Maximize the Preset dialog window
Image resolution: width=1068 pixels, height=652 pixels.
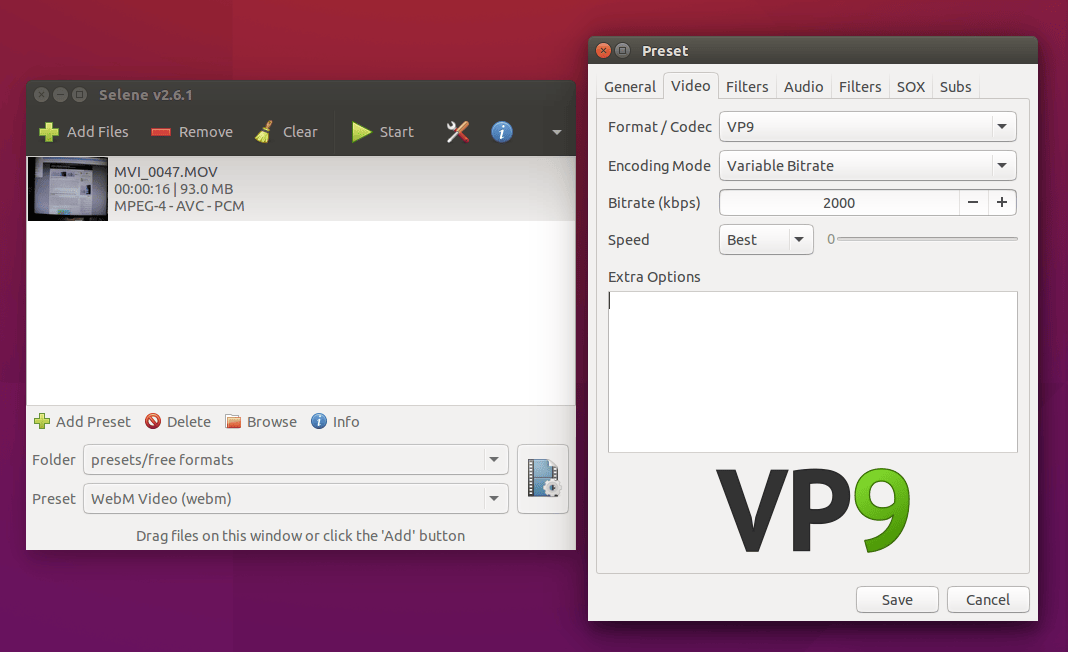pyautogui.click(x=623, y=50)
